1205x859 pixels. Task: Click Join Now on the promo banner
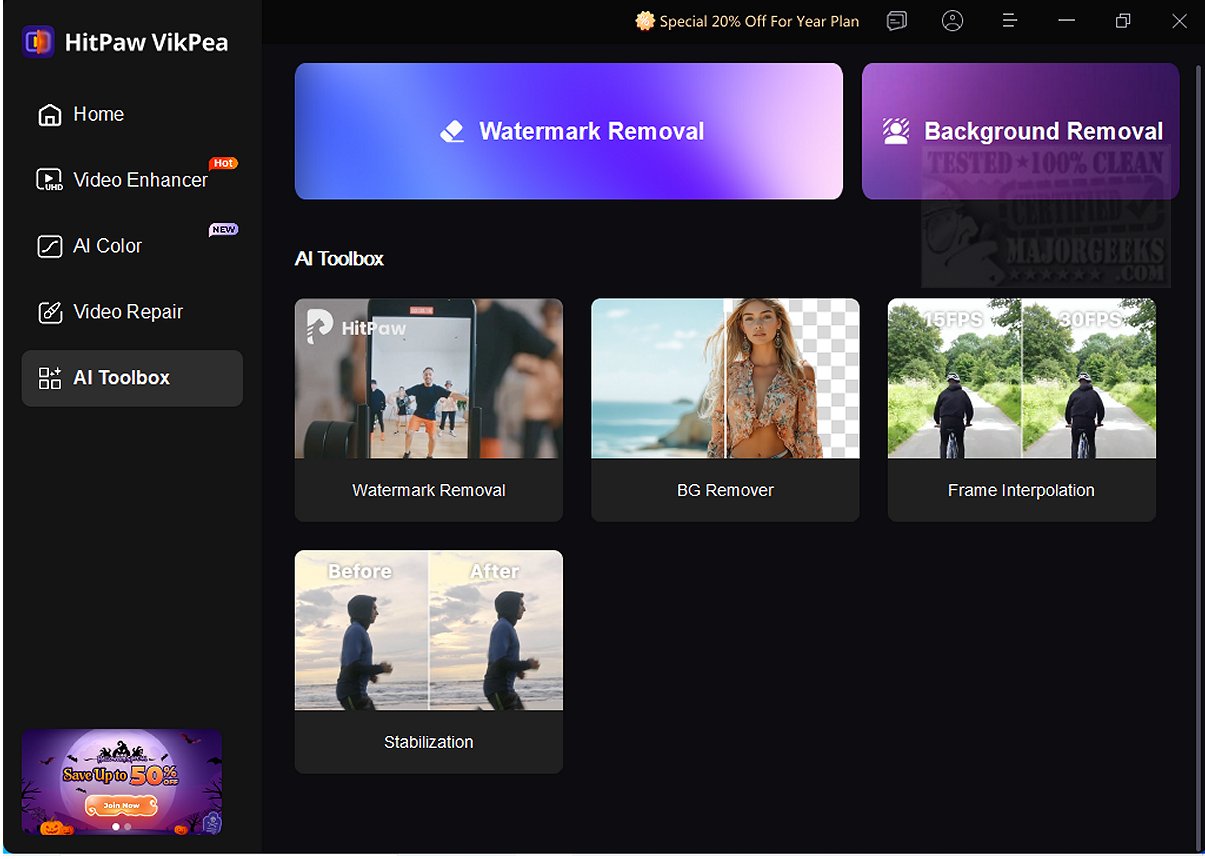pyautogui.click(x=122, y=805)
